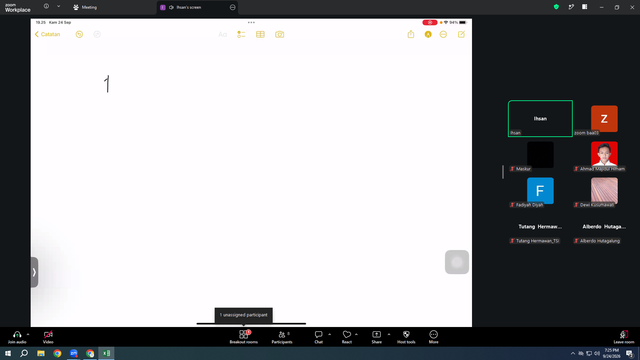Select Dewi Kusumawati participant tile
Image resolution: width=640 pixels, height=360 pixels.
pos(604,191)
